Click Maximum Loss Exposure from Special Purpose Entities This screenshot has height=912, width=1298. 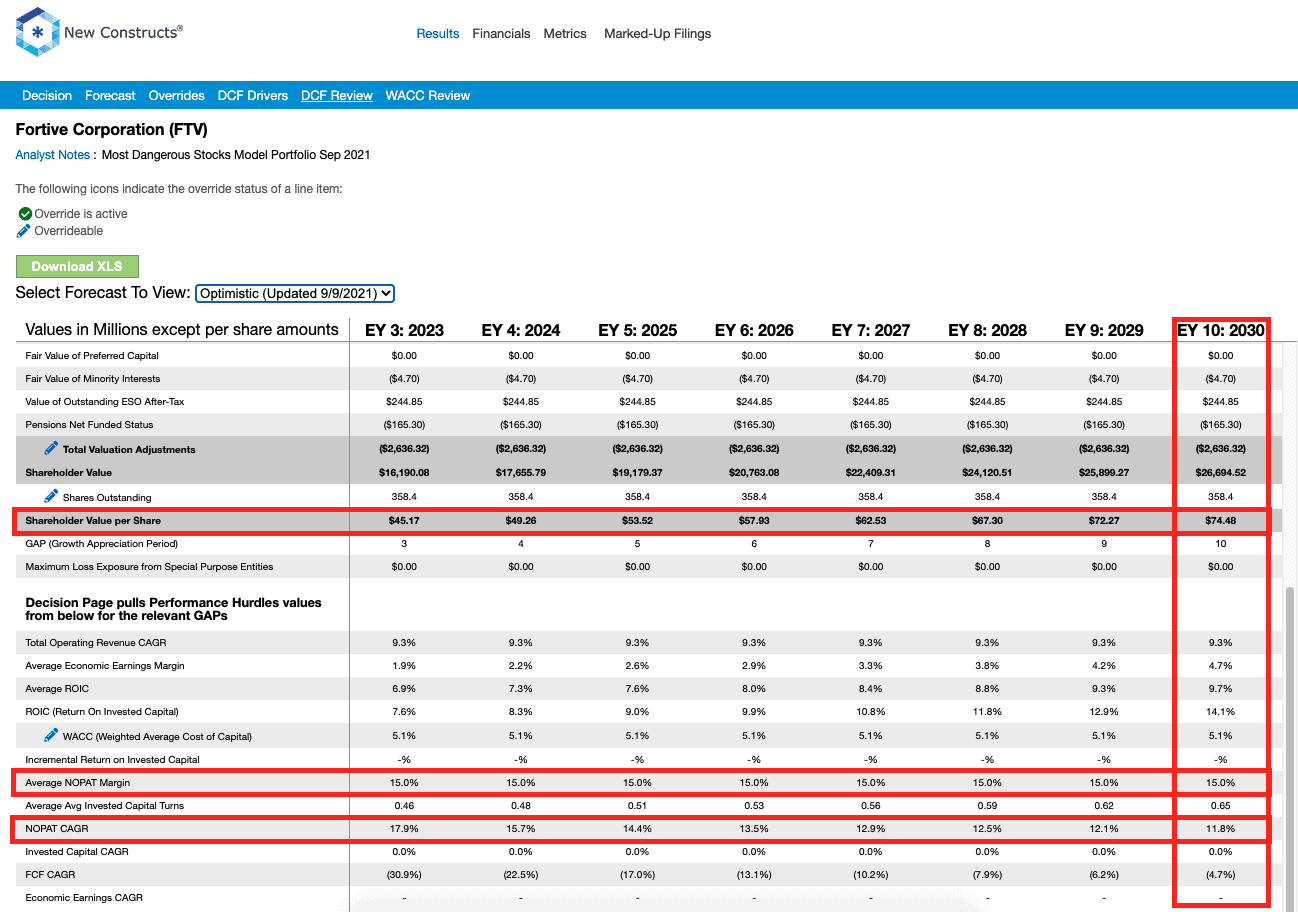149,567
